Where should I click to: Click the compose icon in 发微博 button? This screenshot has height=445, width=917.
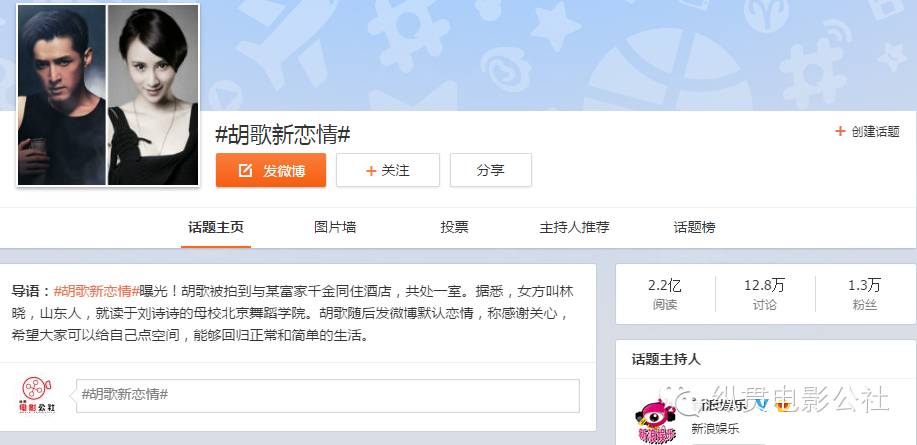click(245, 171)
